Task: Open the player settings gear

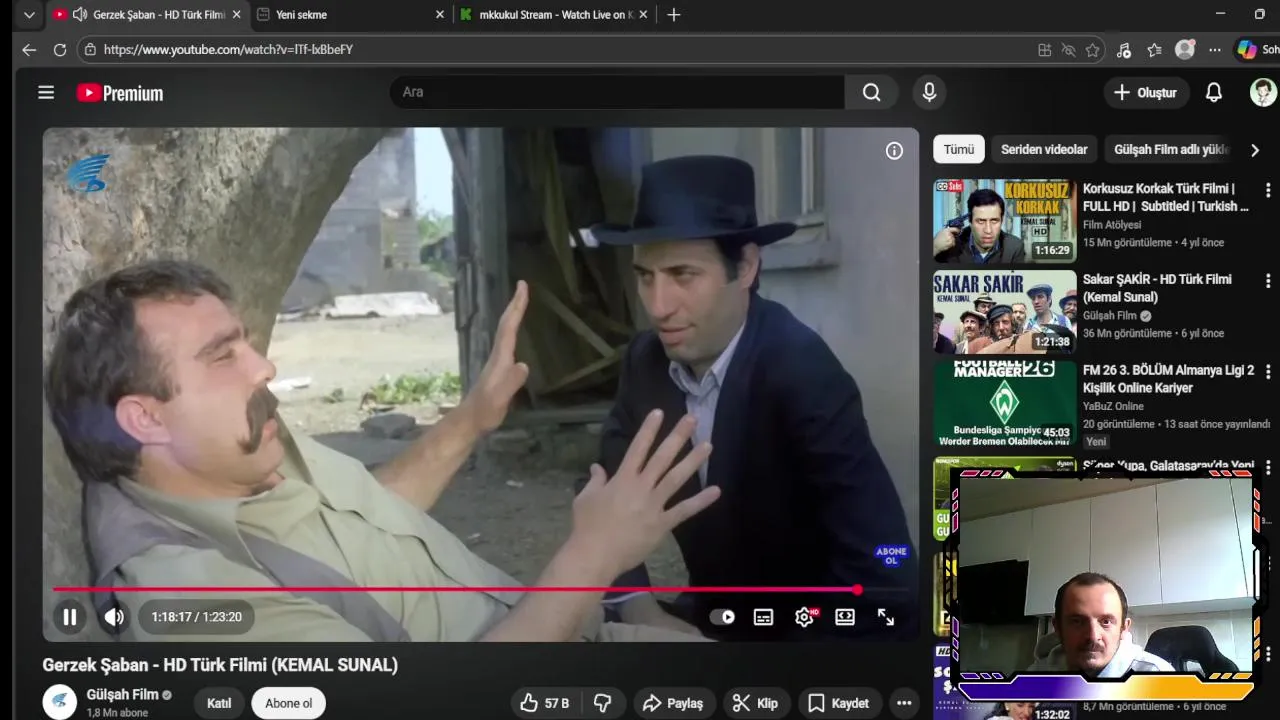Action: pos(804,617)
